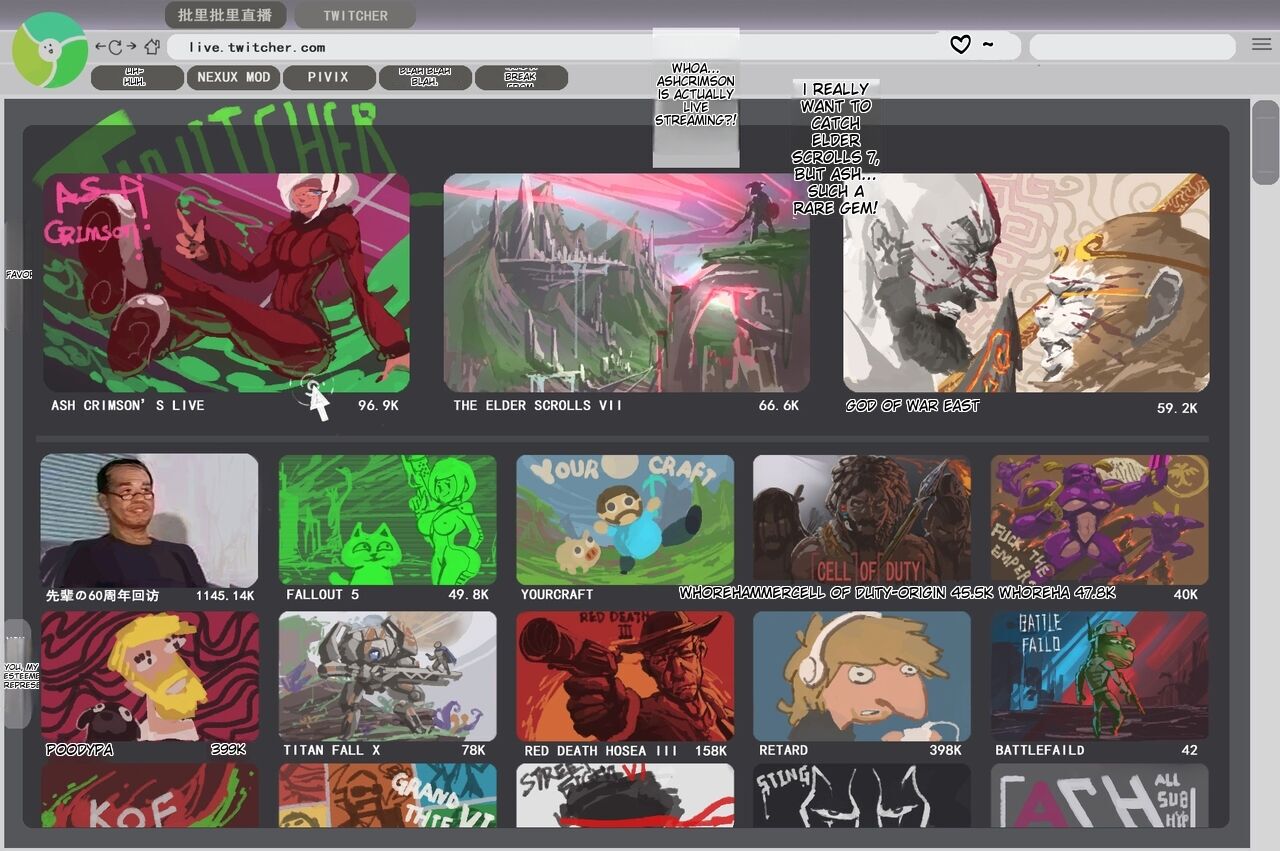Viewport: 1280px width, 851px height.
Task: Open The Elder Scrolls VII stream thumbnail
Action: [x=626, y=283]
